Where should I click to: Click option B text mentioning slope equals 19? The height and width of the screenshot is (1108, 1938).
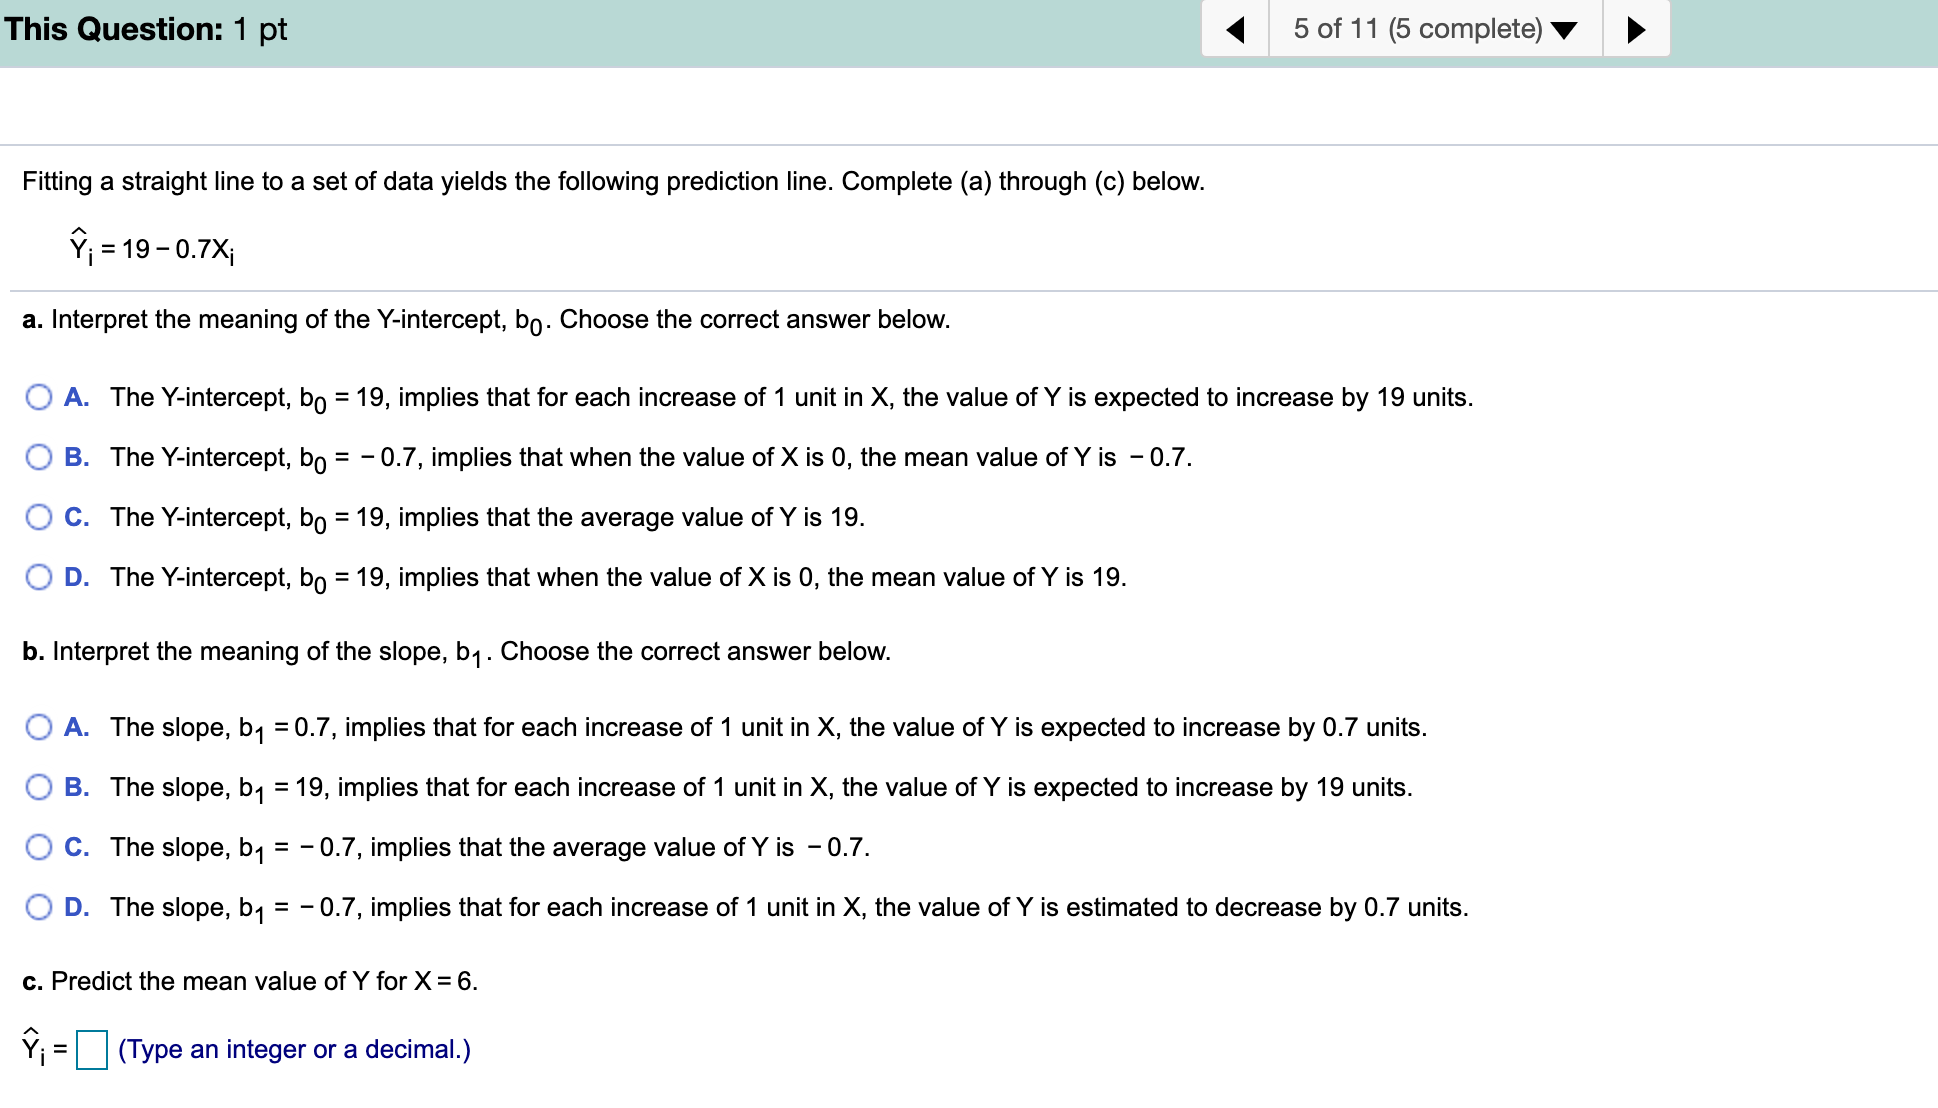tap(760, 787)
